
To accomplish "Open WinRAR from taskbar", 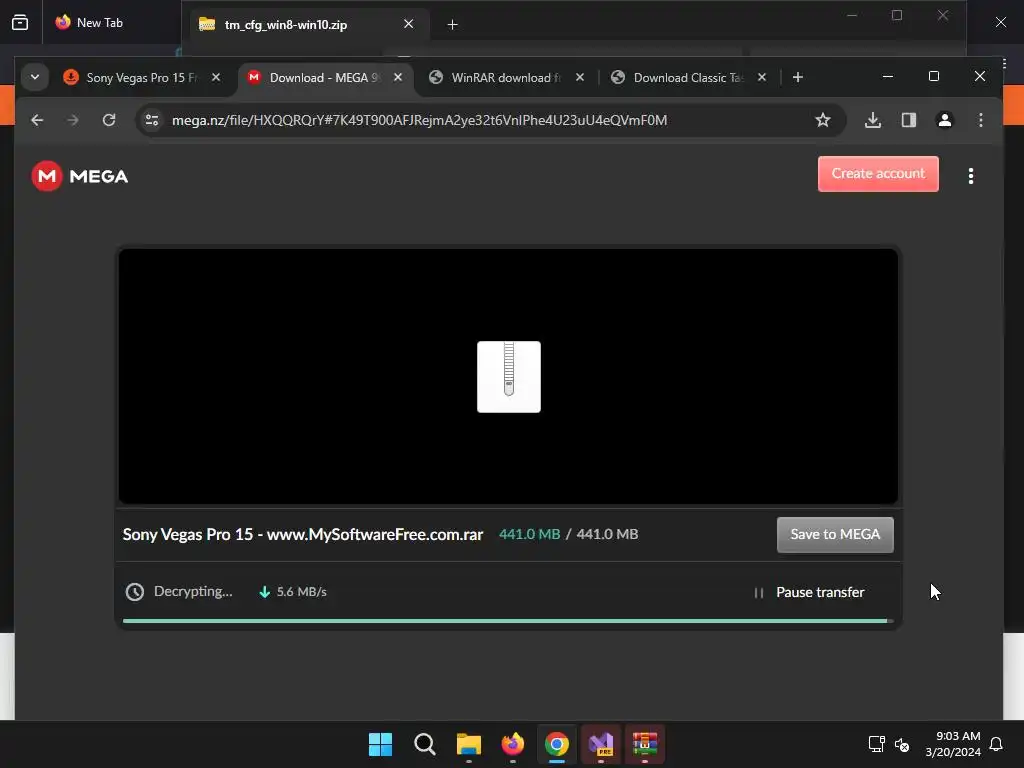I will (645, 744).
